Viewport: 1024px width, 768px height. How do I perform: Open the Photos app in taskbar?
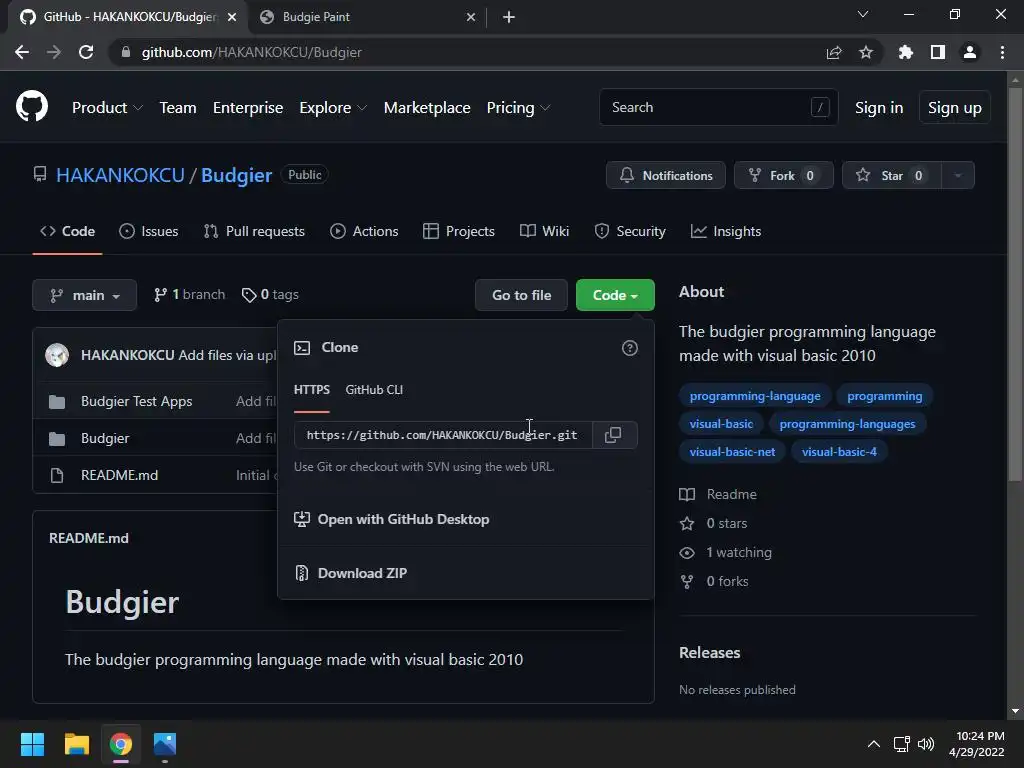point(165,744)
